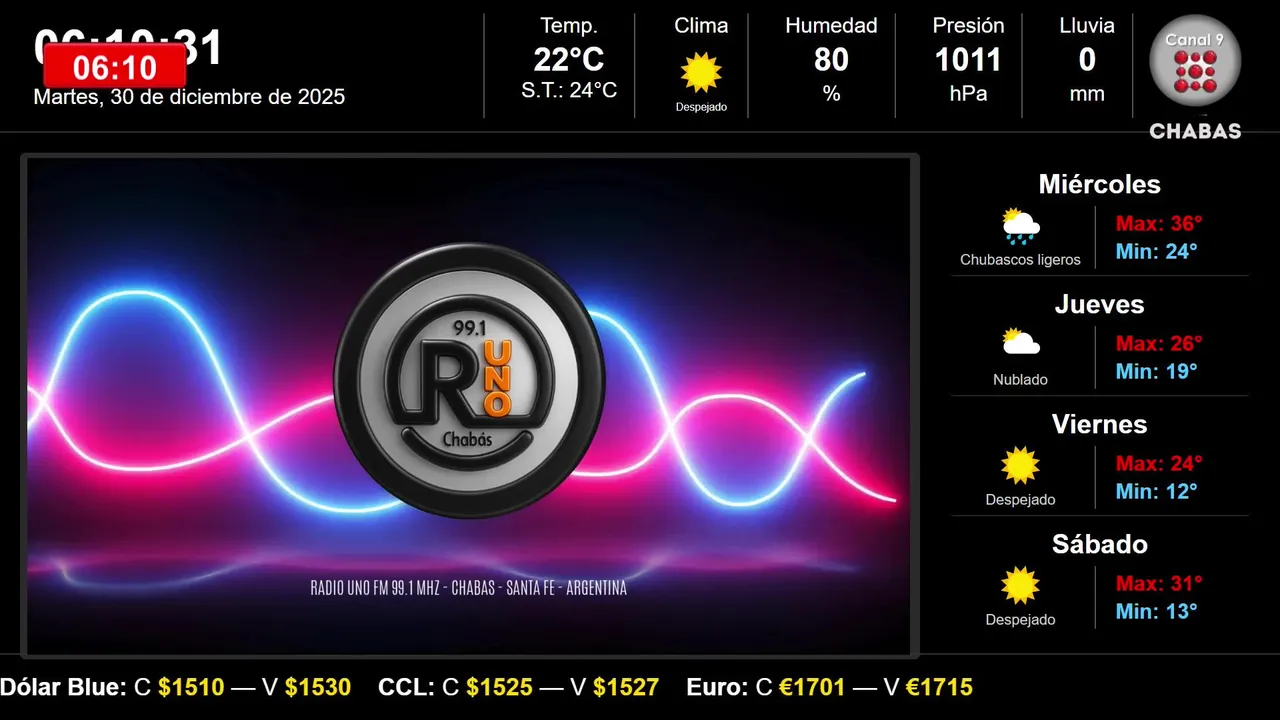
Task: Click the Miércoles light showers weather icon
Action: pos(1021,227)
